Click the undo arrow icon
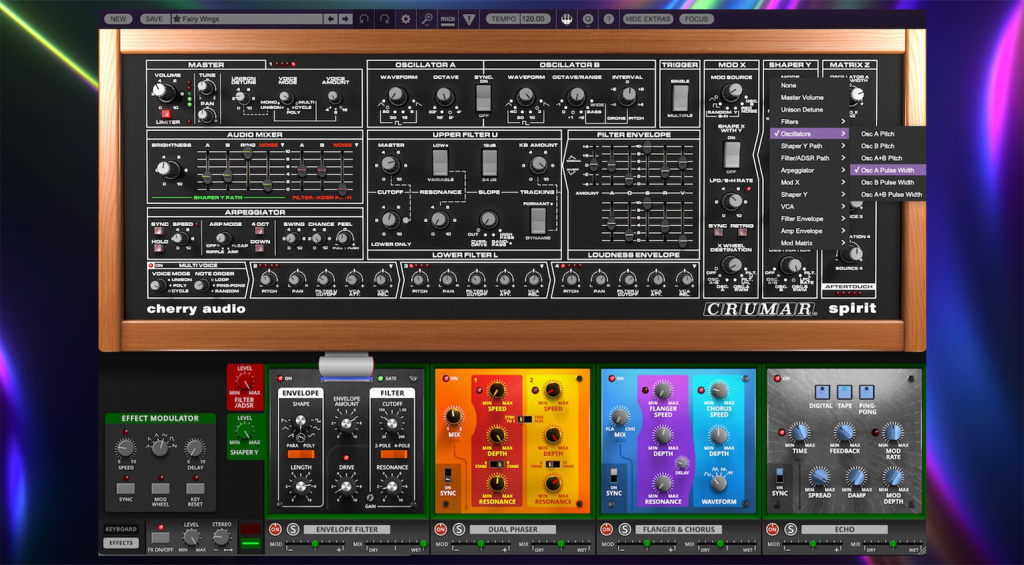 click(364, 18)
